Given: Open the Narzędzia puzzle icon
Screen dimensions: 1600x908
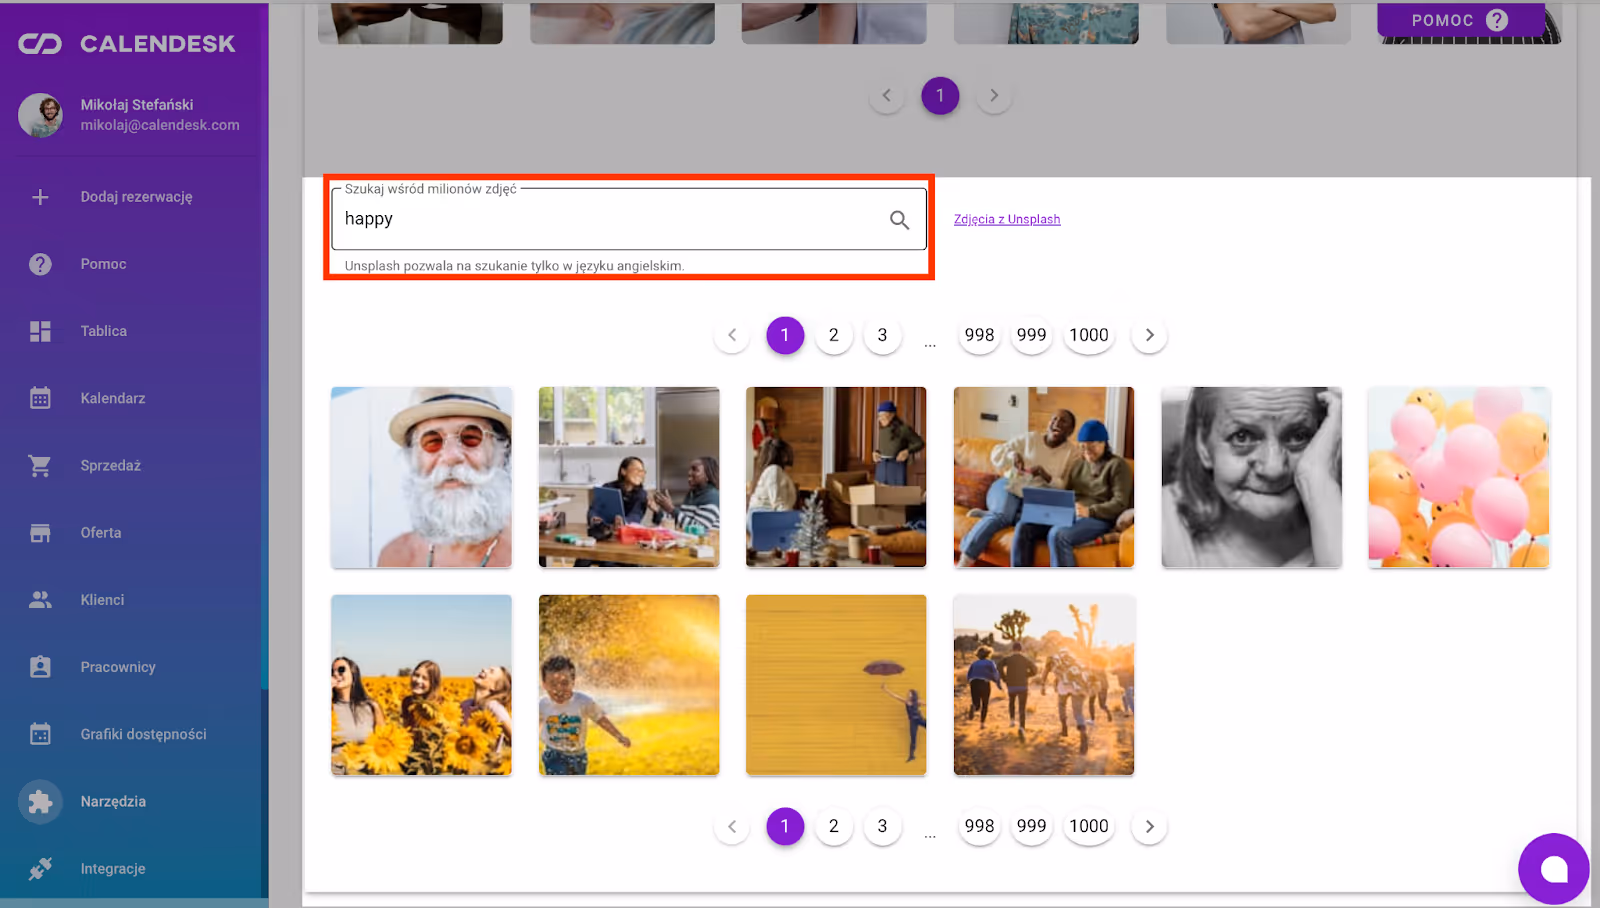Looking at the screenshot, I should (40, 801).
